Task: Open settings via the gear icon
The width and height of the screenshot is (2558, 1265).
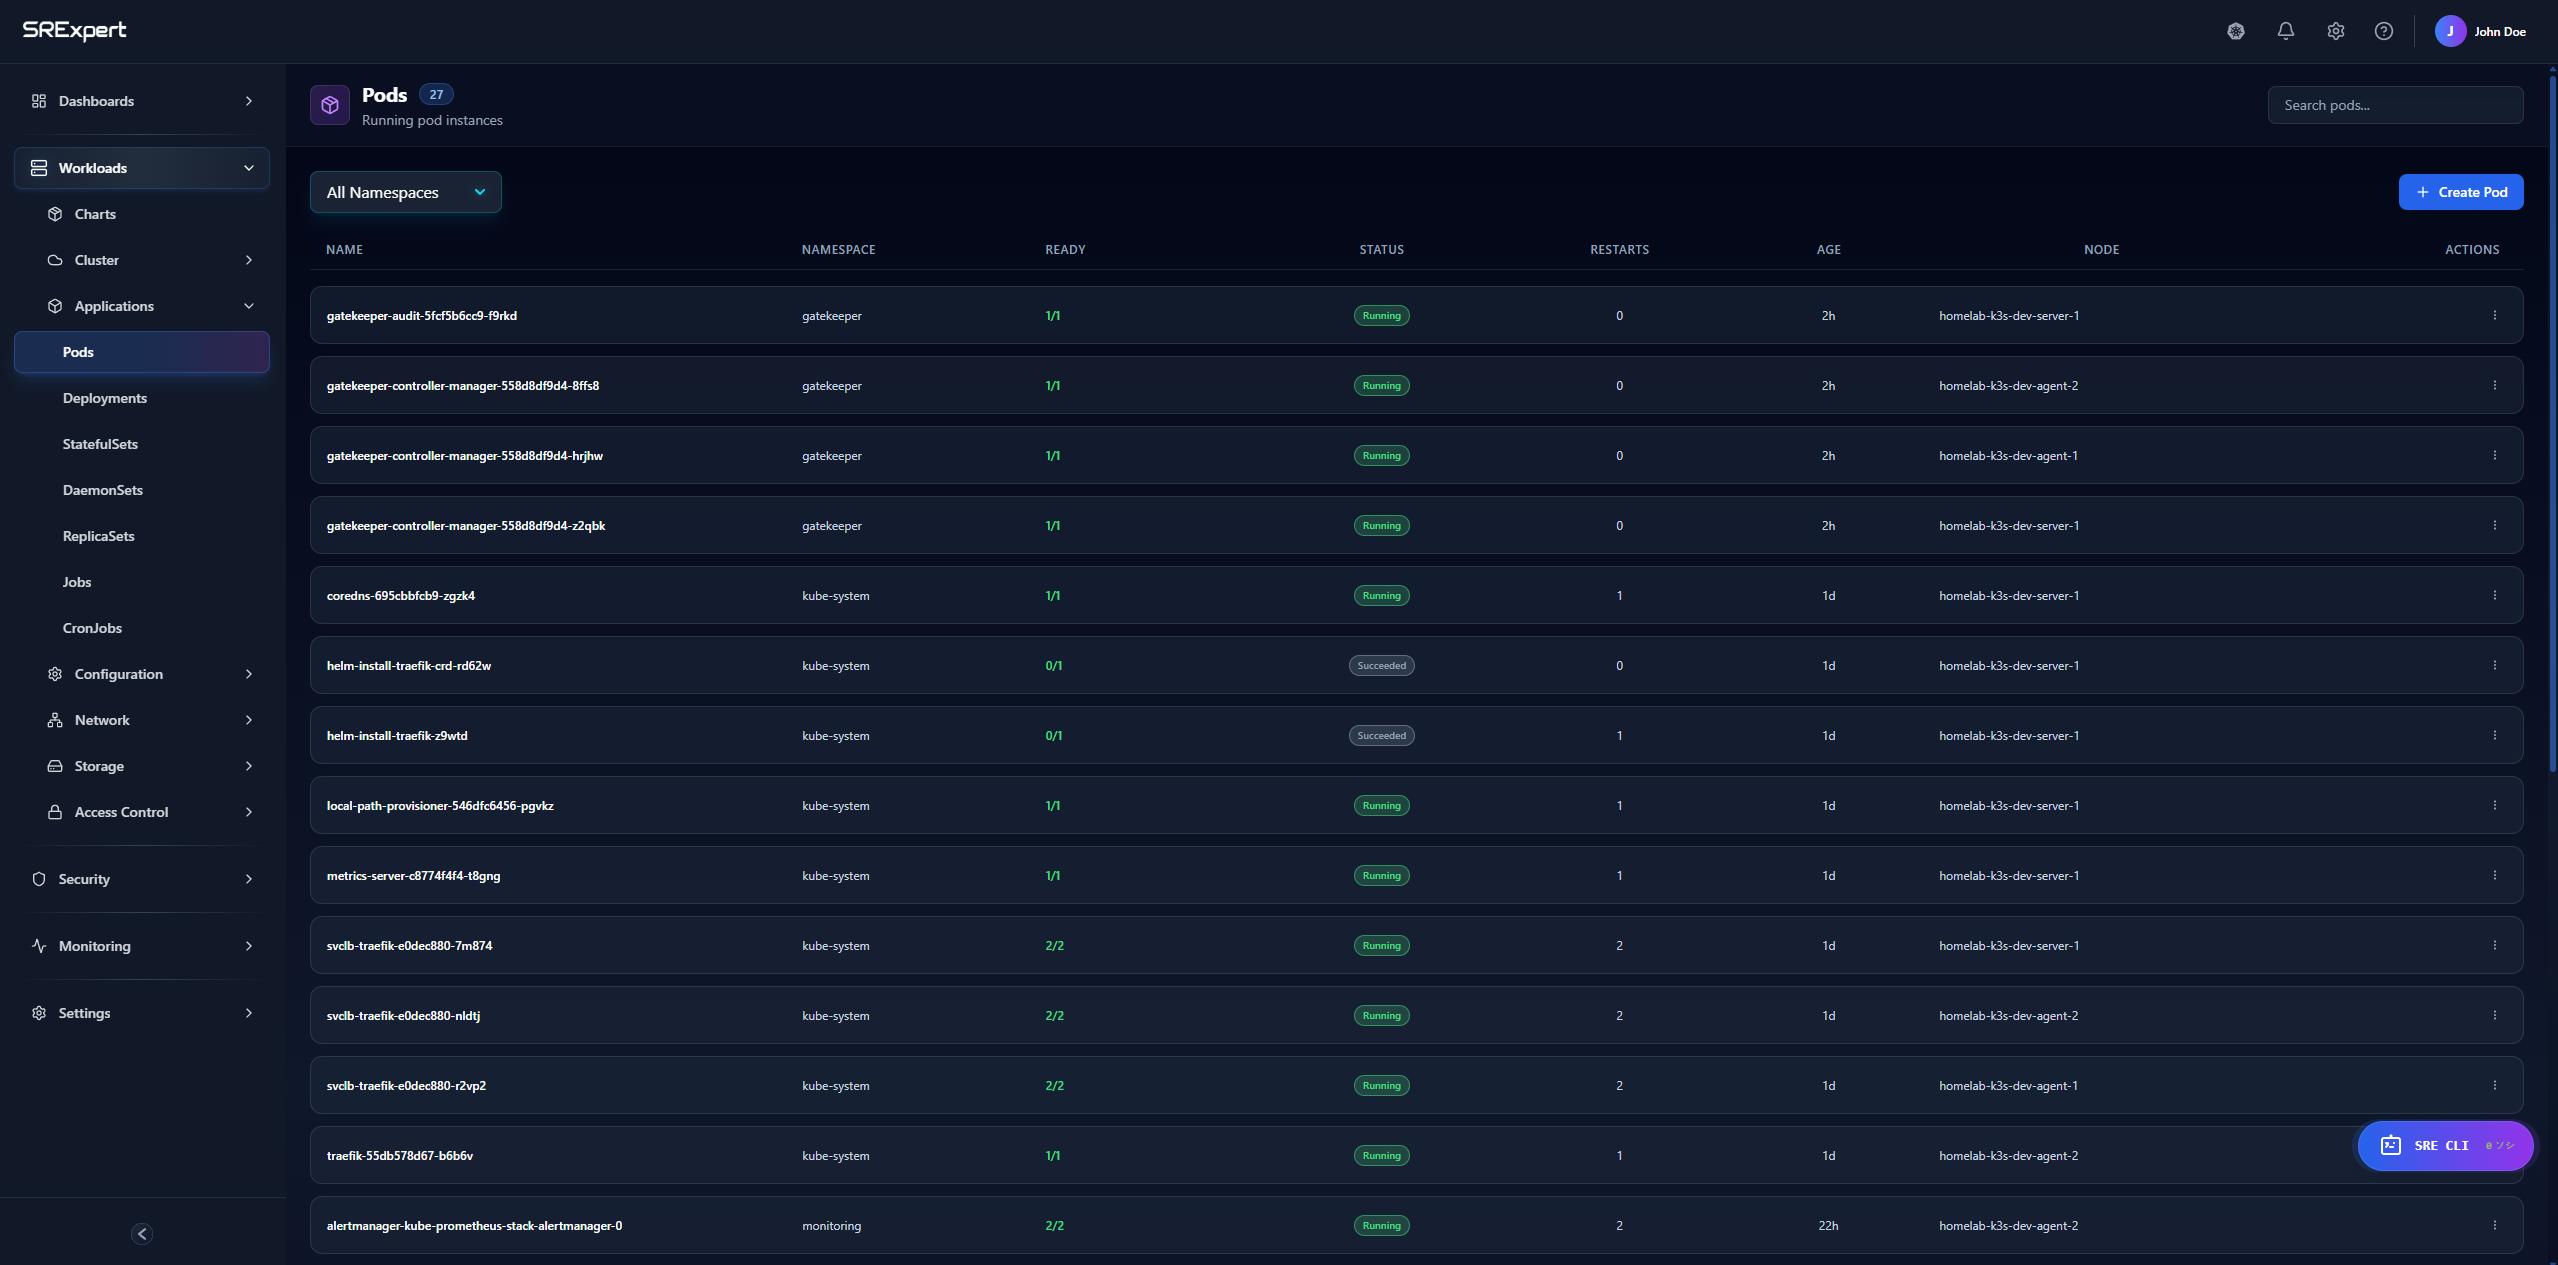Action: [2336, 31]
